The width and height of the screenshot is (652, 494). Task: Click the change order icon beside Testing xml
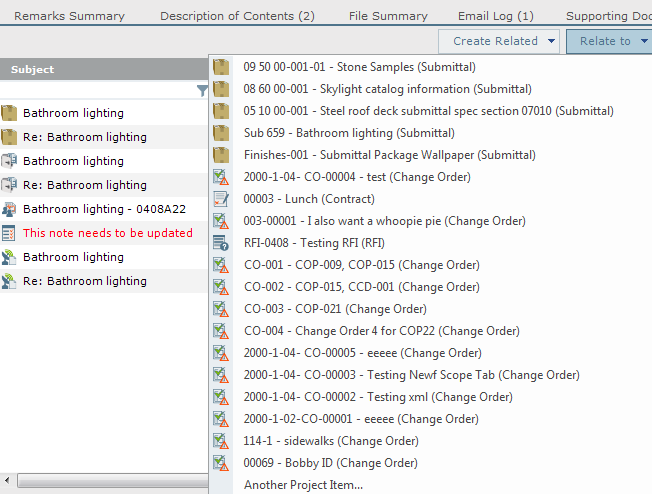(221, 397)
